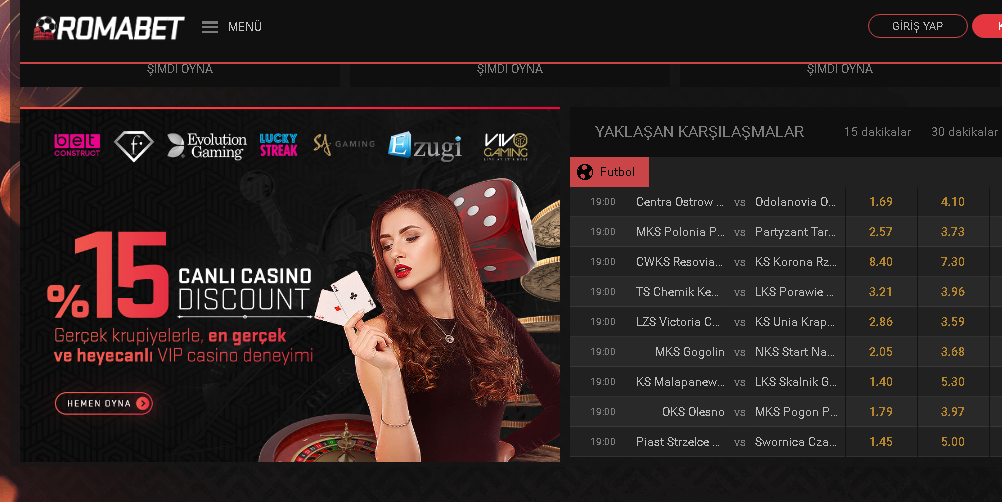1002x502 pixels.
Task: Click the %15 Canlı Casino banner
Action: point(290,285)
